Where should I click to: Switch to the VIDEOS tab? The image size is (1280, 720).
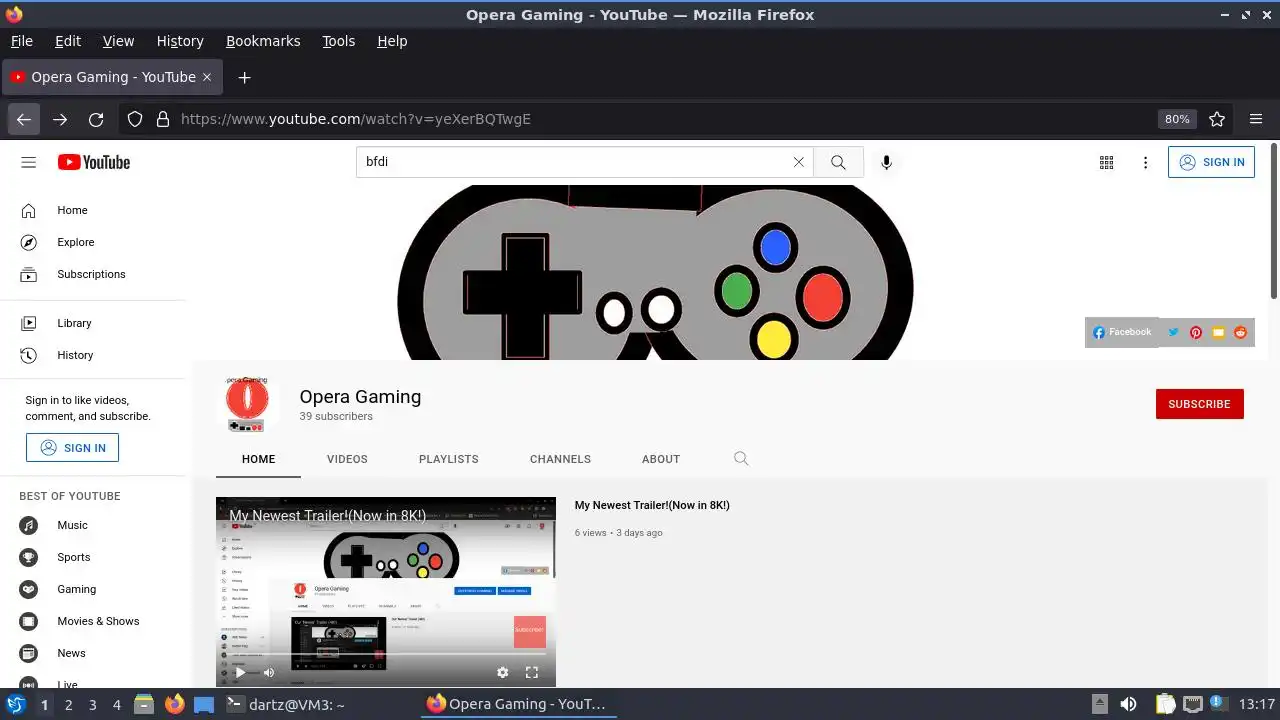tap(347, 459)
